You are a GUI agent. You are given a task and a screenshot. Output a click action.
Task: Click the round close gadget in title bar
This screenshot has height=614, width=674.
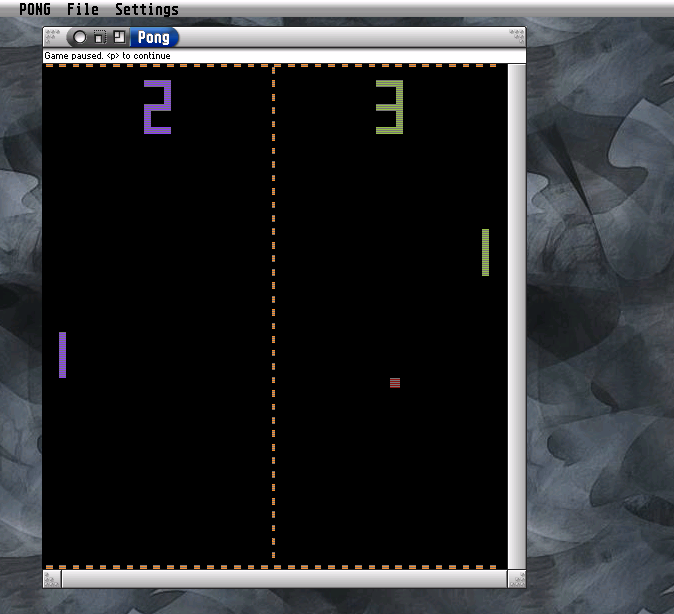[x=80, y=37]
